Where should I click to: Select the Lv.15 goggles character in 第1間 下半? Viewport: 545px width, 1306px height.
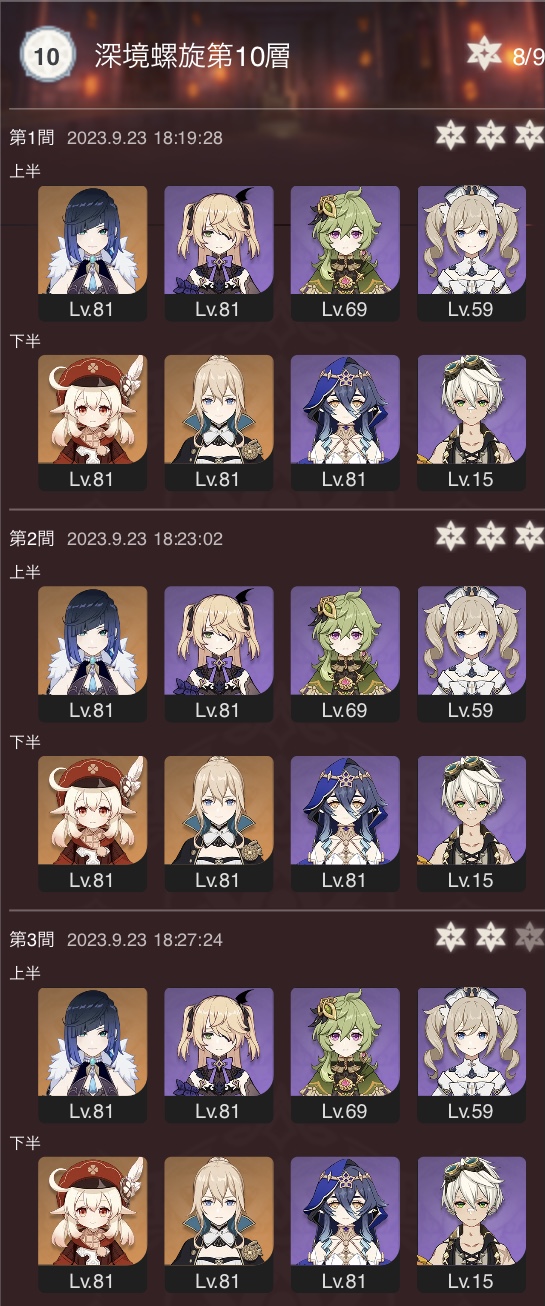471,423
